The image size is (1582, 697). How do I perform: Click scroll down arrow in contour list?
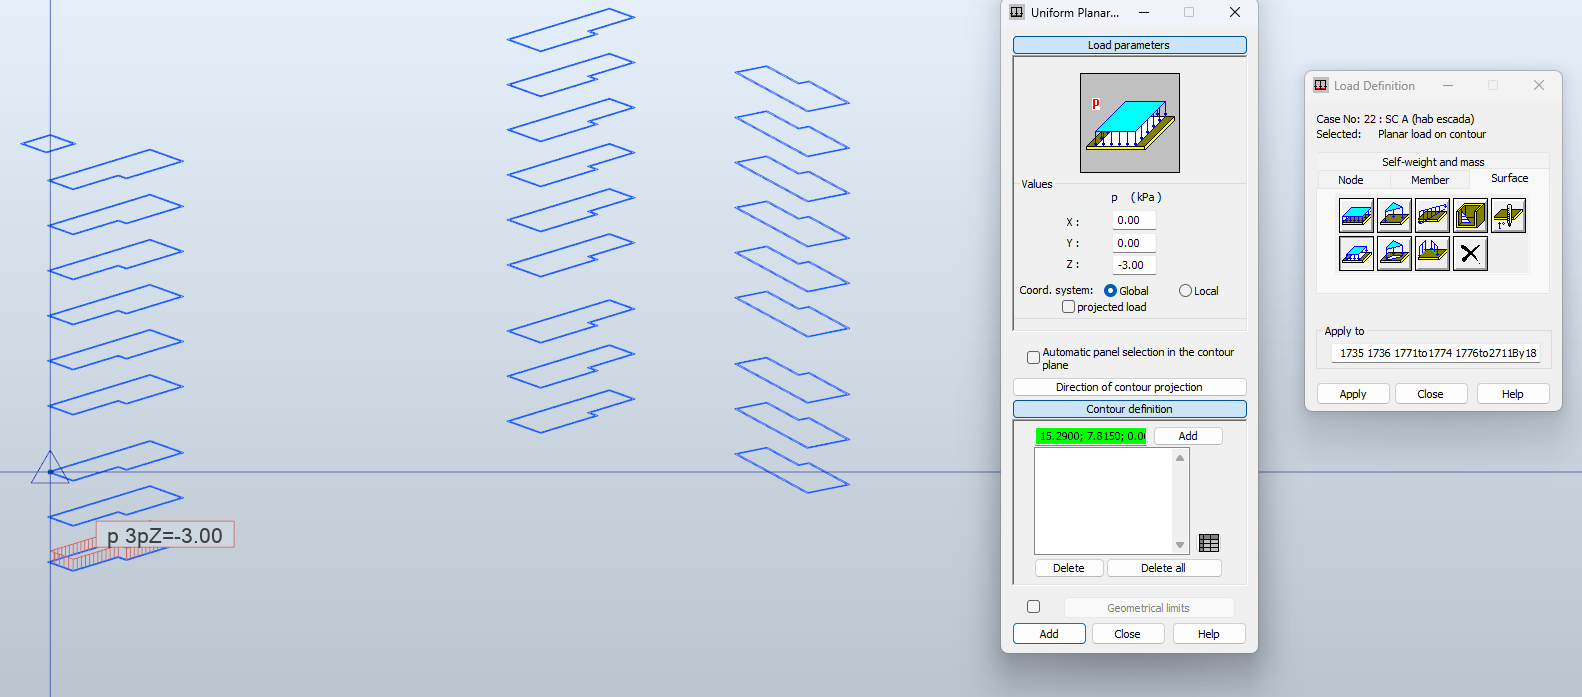click(x=1180, y=545)
